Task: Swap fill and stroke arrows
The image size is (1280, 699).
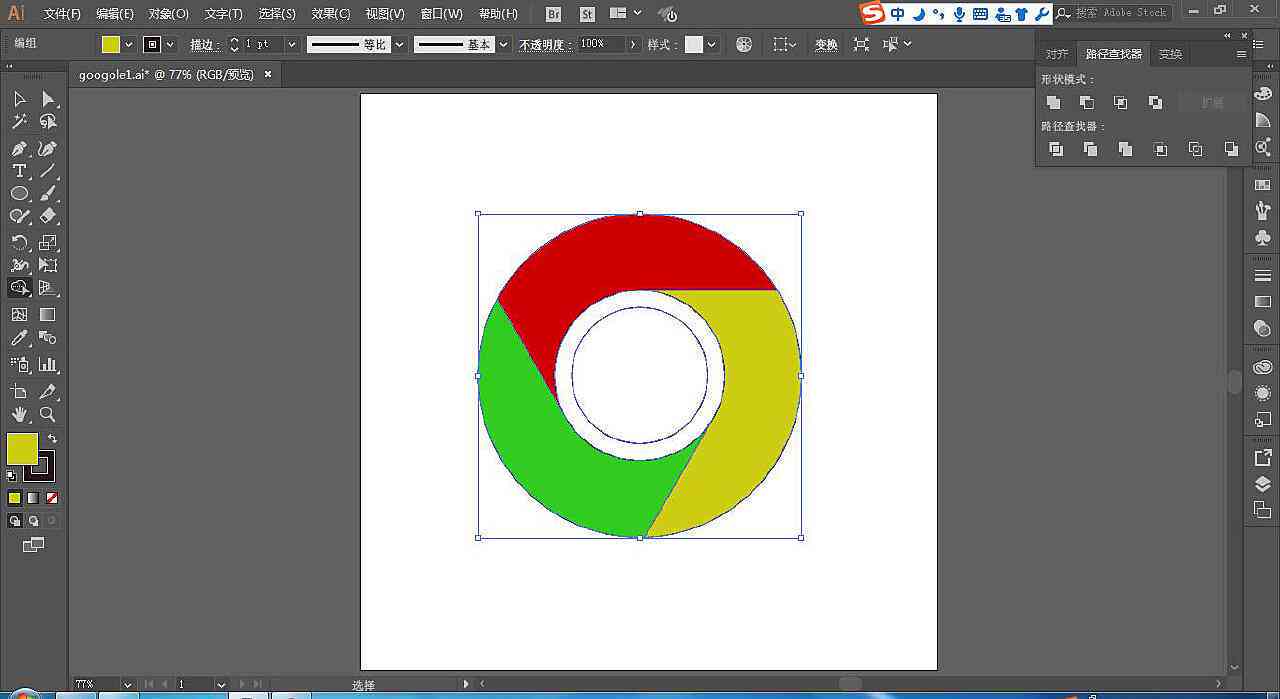Action: coord(52,439)
